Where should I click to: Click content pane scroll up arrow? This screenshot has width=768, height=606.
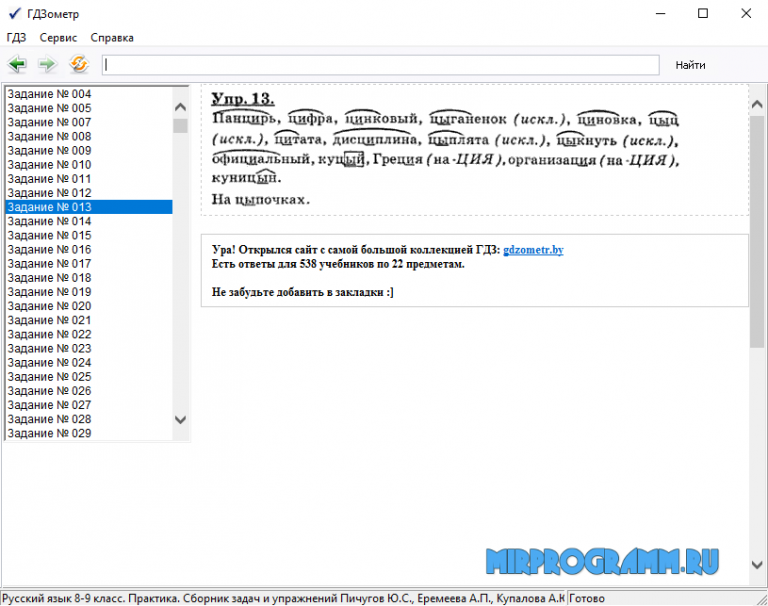coord(757,104)
